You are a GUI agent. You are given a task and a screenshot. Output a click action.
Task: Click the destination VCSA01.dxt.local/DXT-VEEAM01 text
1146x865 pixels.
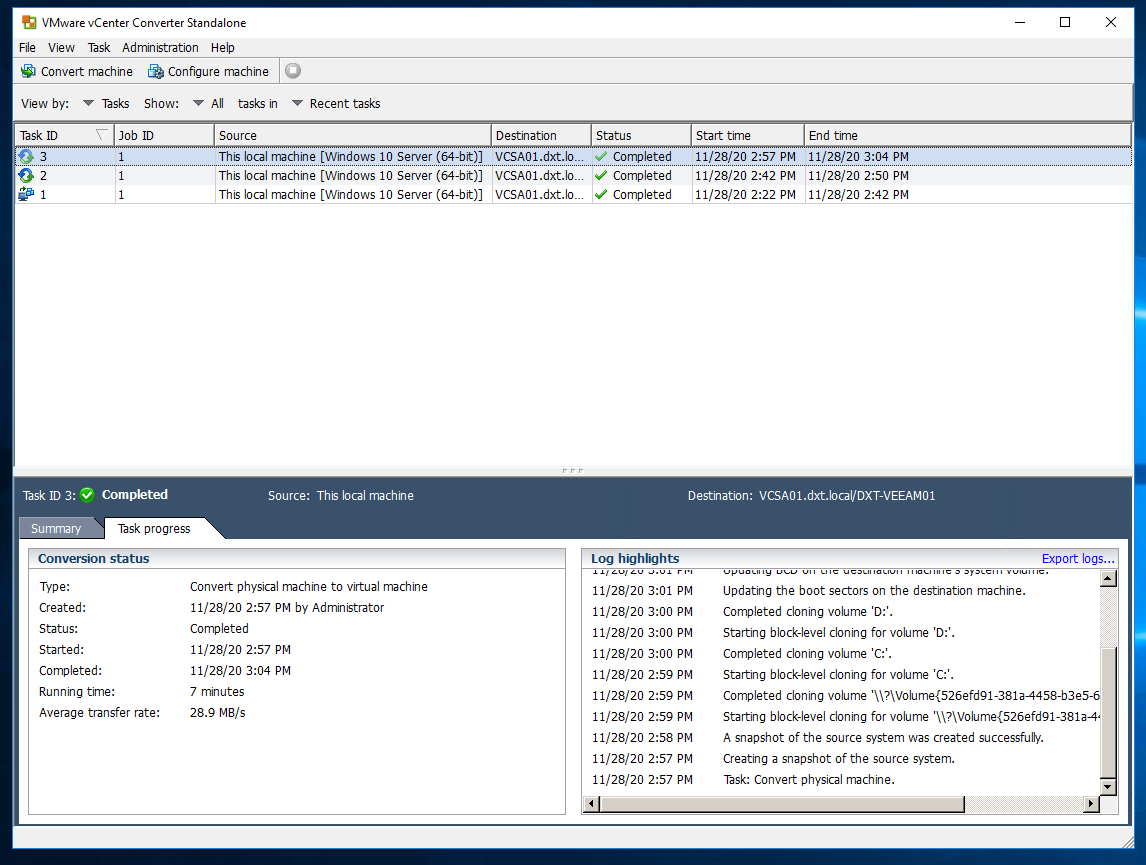(847, 495)
